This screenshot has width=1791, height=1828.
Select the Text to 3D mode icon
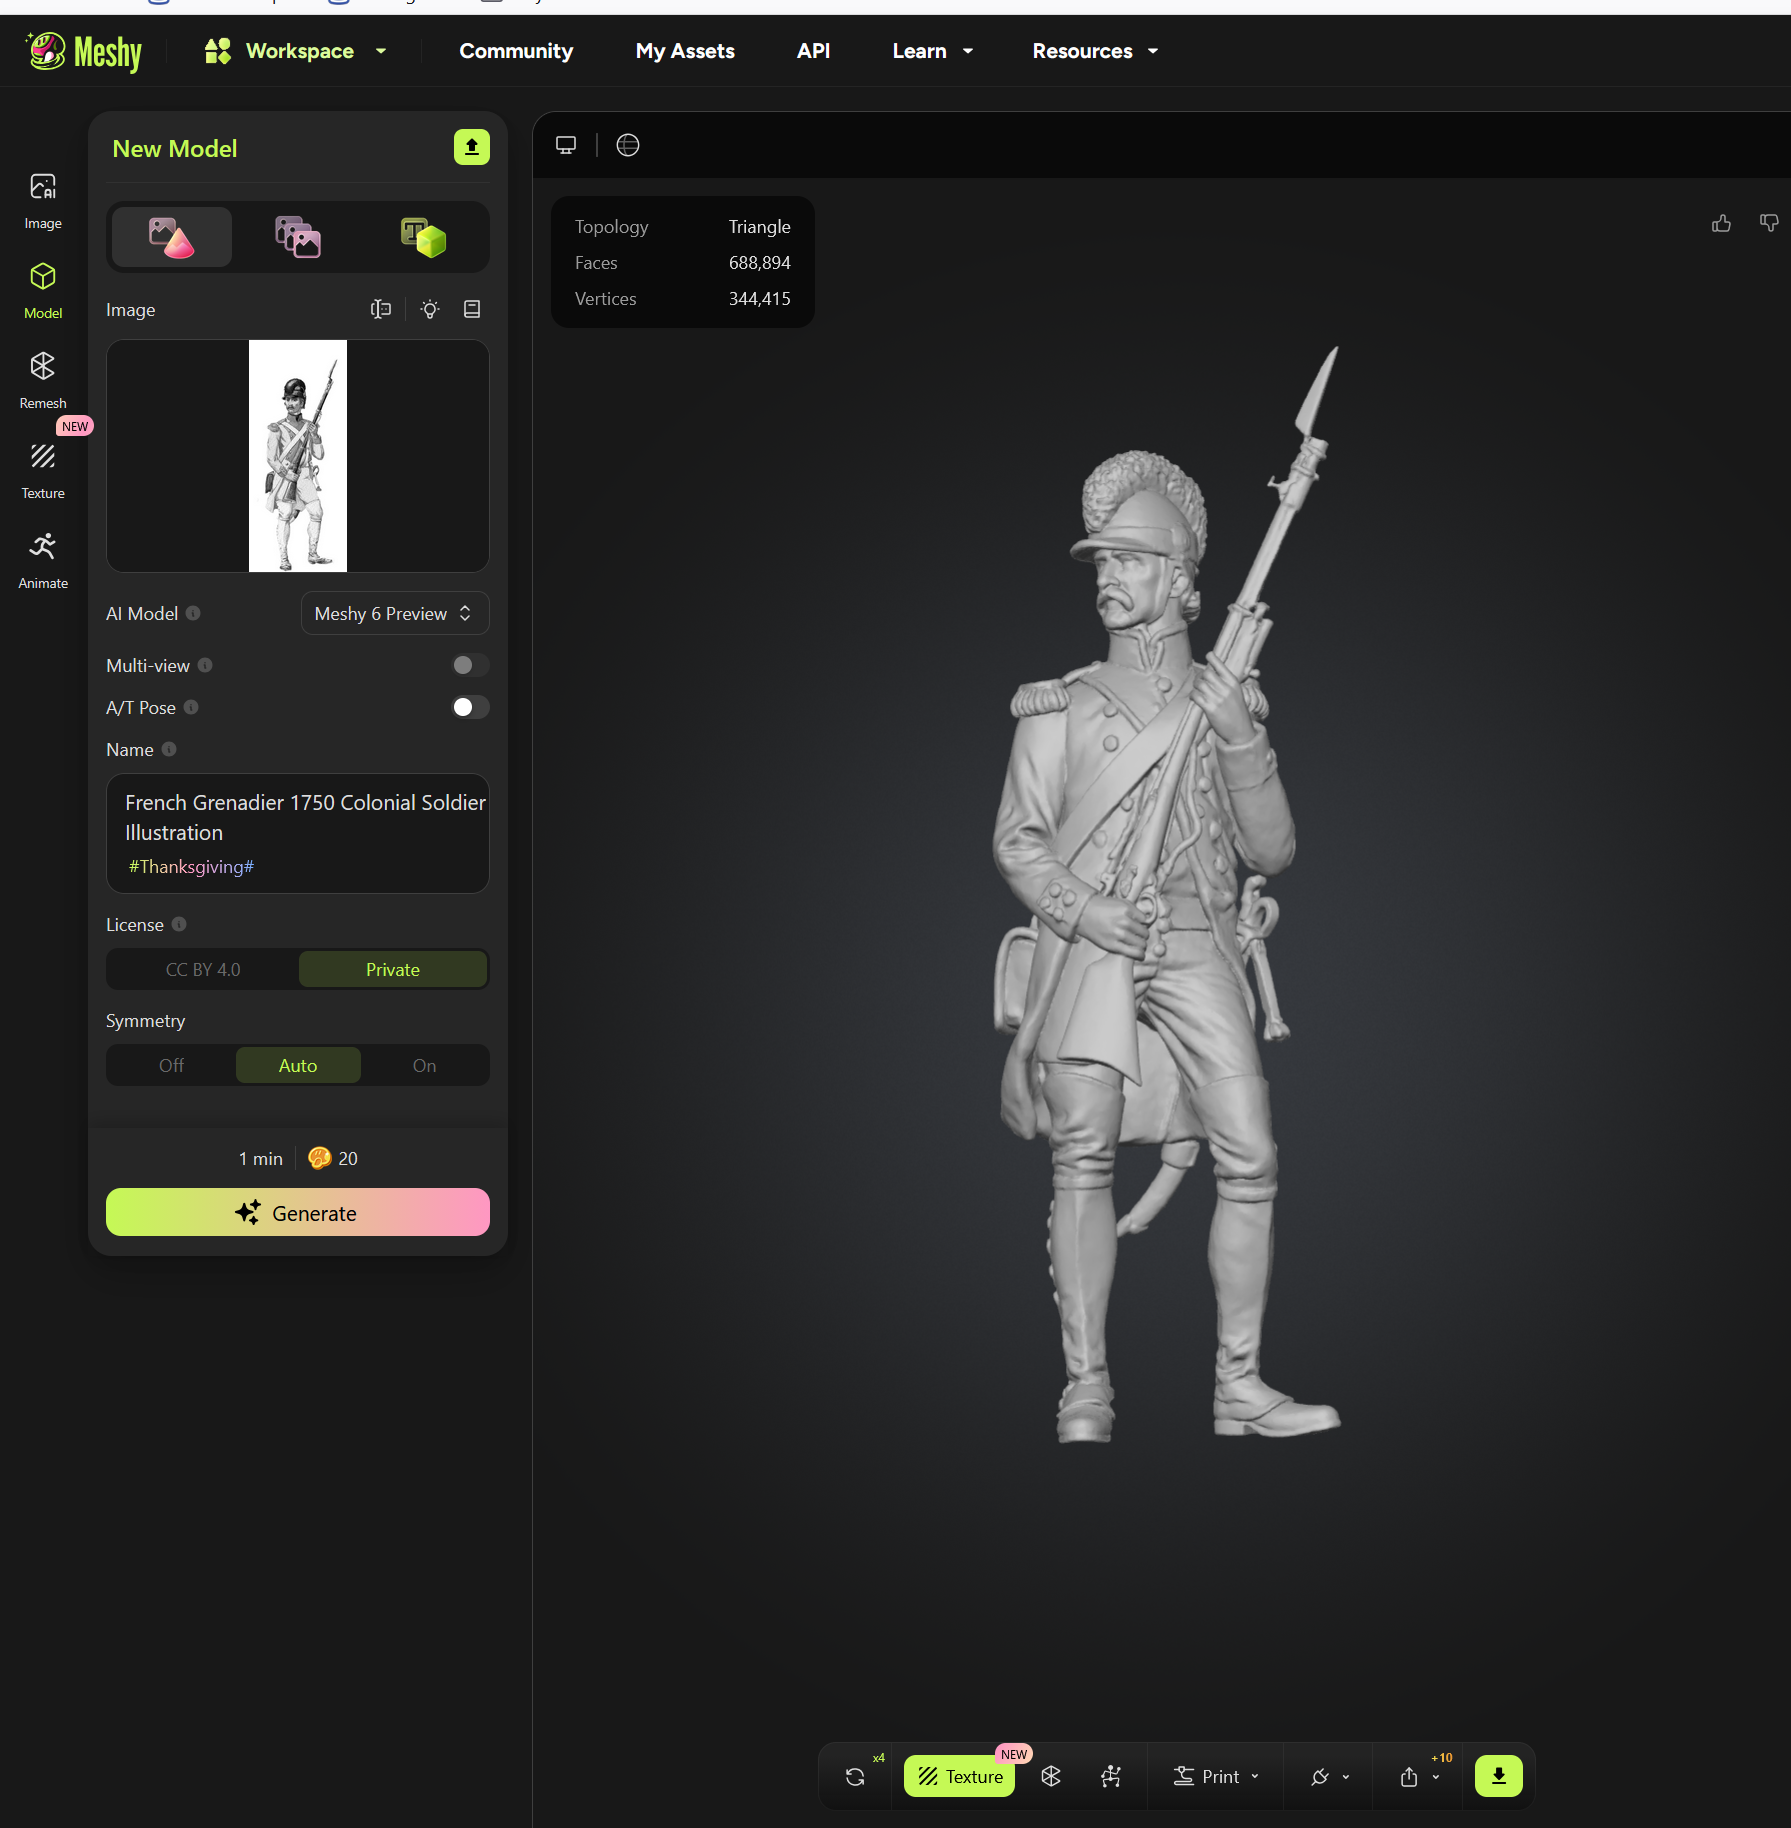pos(423,238)
